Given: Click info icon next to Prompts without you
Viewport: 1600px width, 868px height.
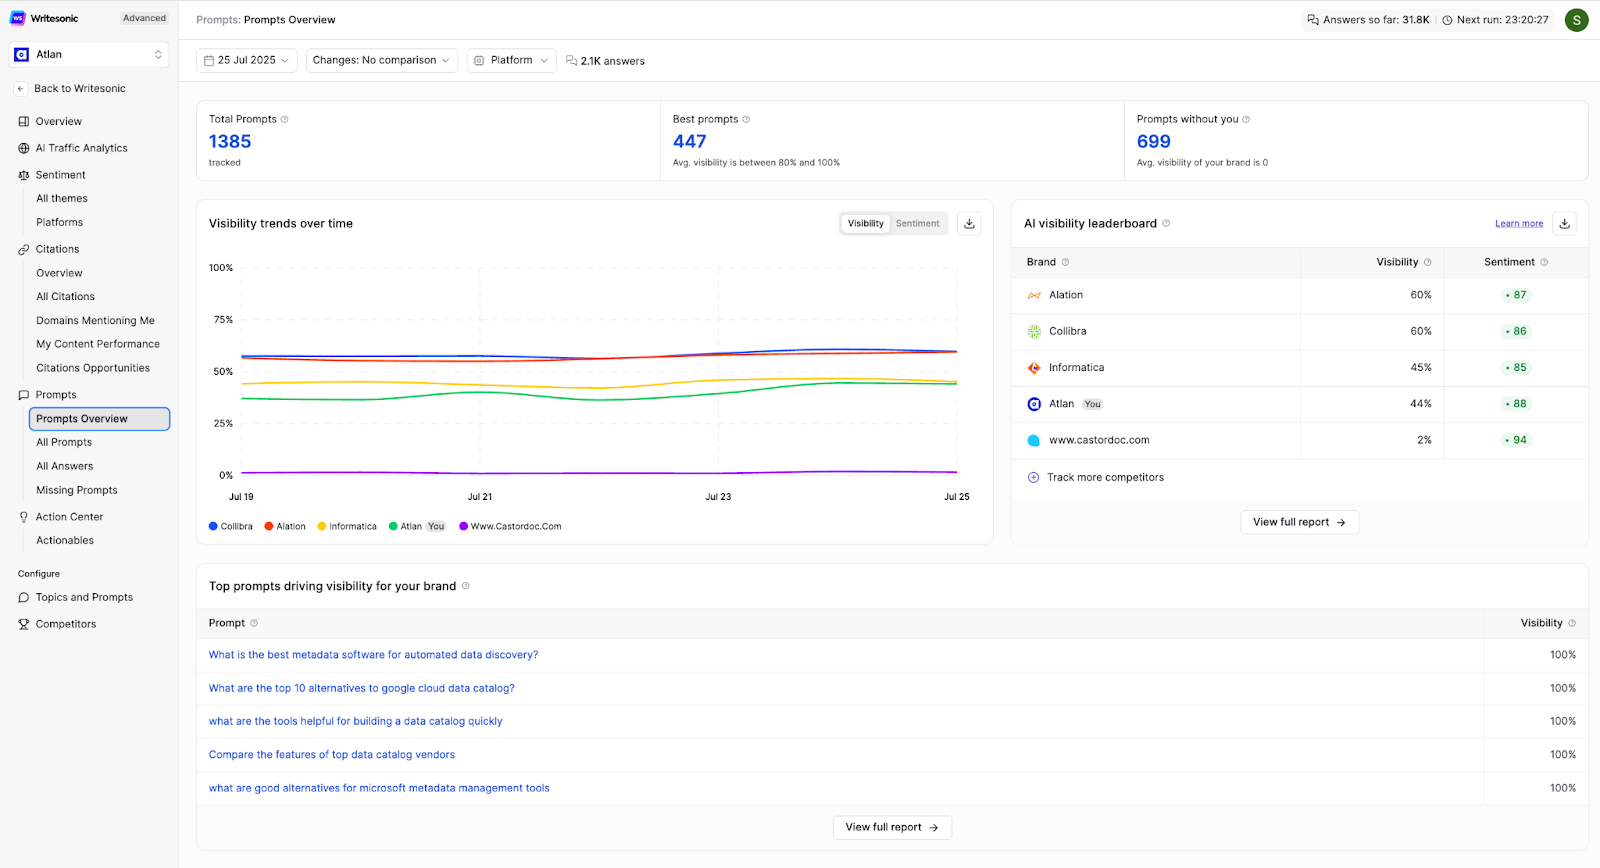Looking at the screenshot, I should [x=1246, y=119].
